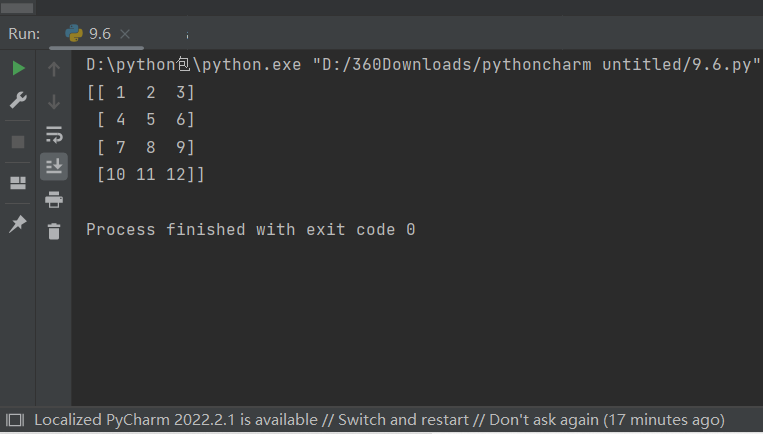Toggle soft-wrap for console output
The width and height of the screenshot is (763, 434).
[54, 134]
